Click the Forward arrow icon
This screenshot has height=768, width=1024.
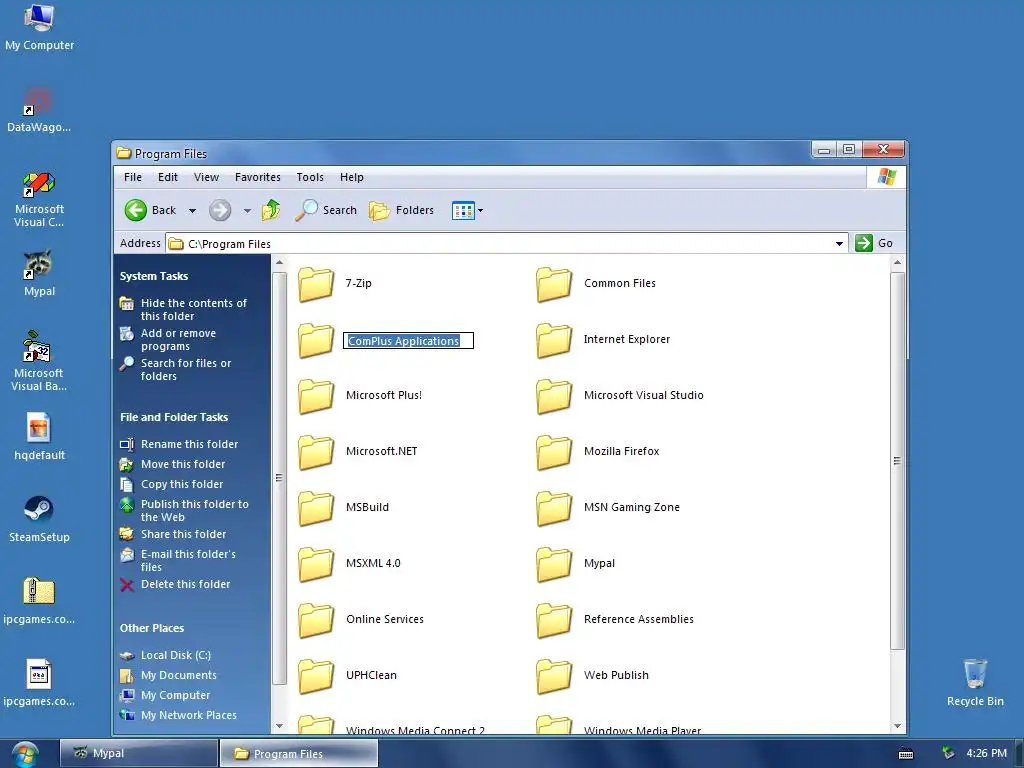220,210
